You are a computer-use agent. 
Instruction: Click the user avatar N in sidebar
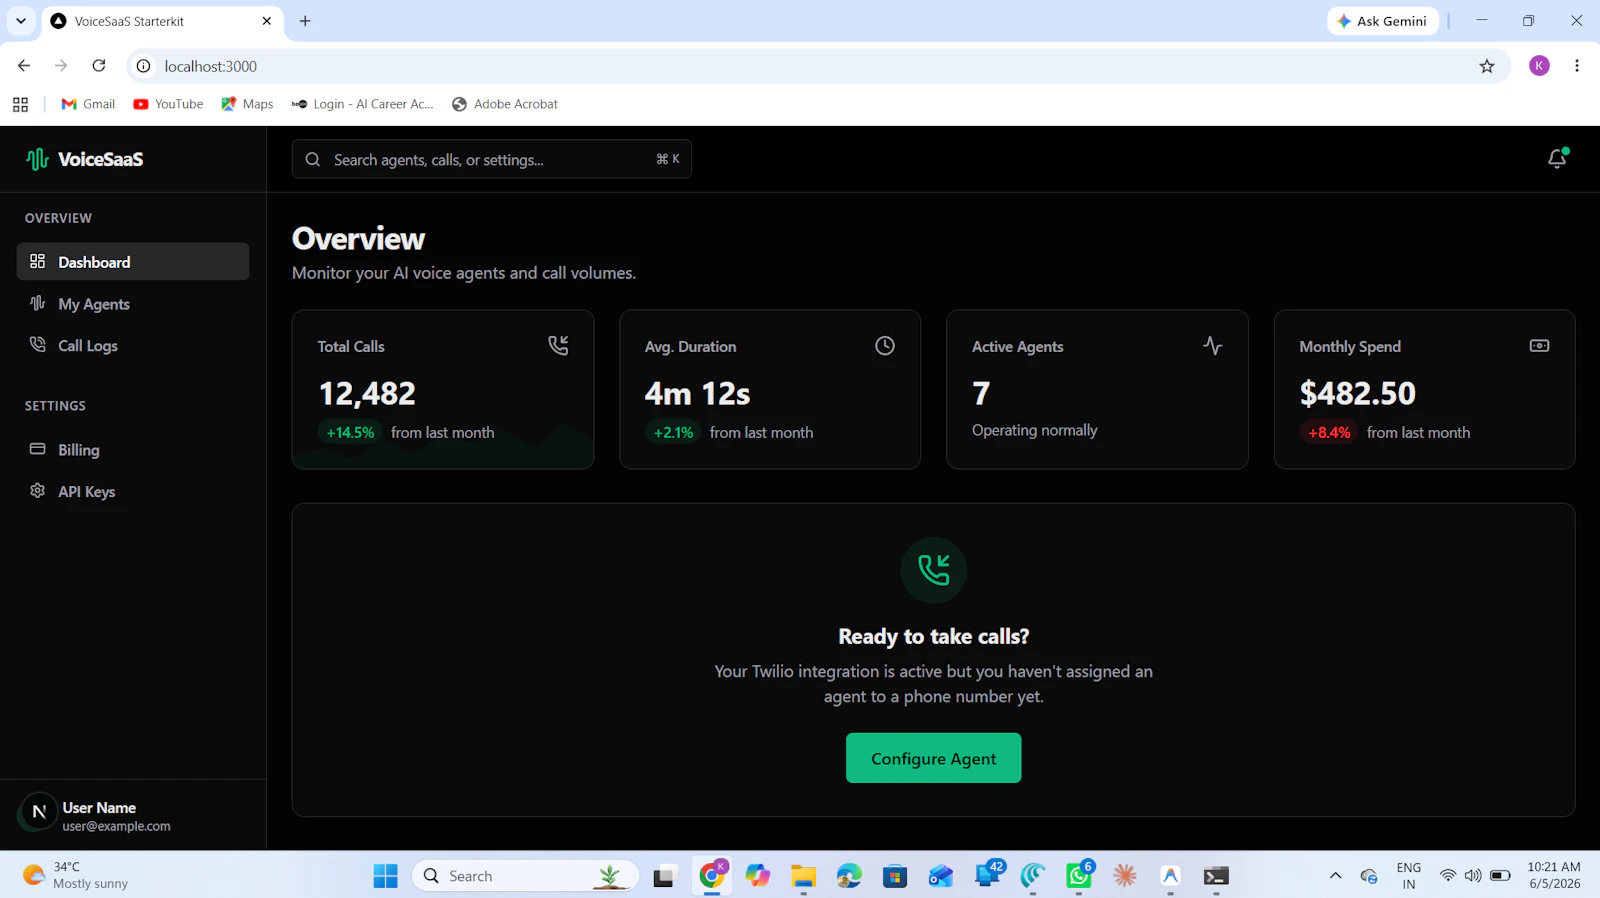[x=39, y=812]
